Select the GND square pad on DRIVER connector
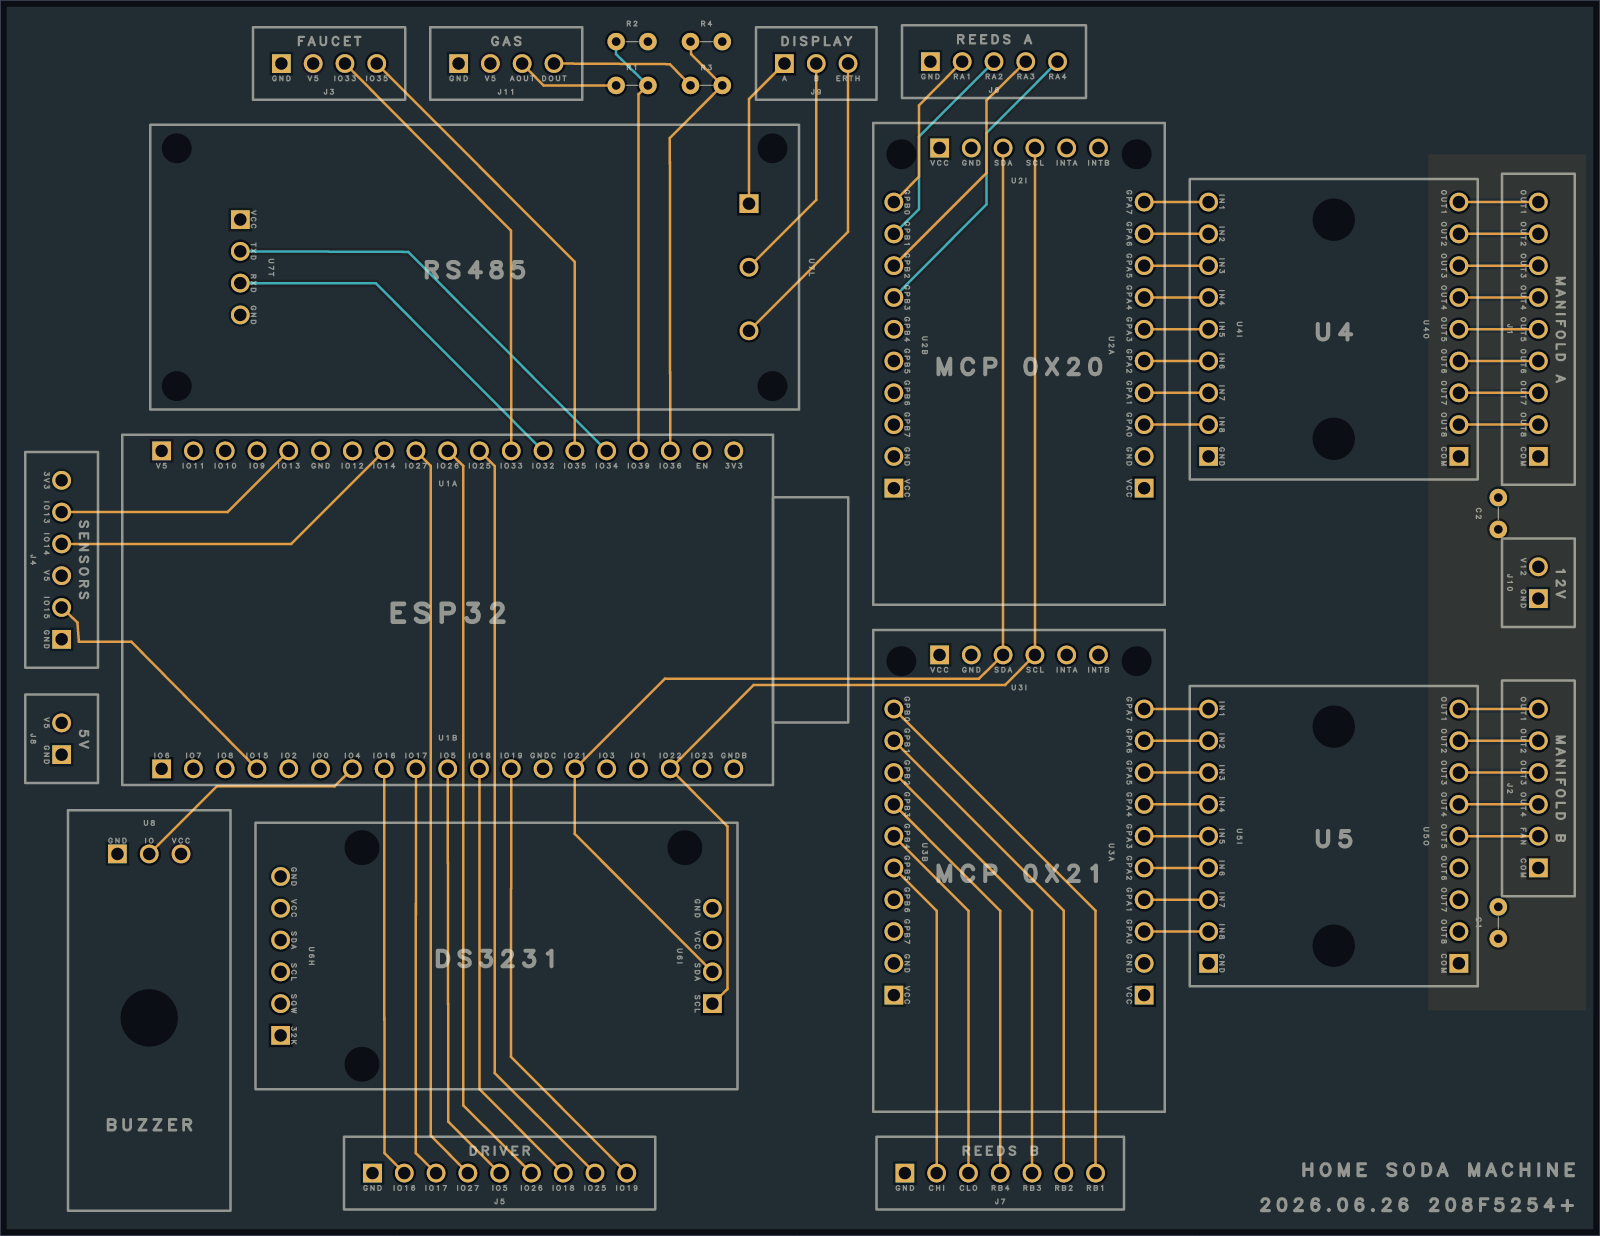 click(x=372, y=1173)
